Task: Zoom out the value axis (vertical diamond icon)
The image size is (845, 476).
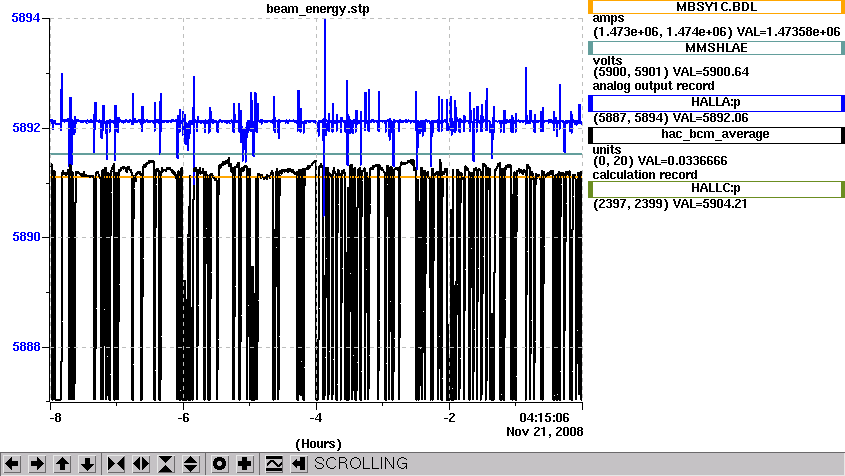Action: point(191,464)
